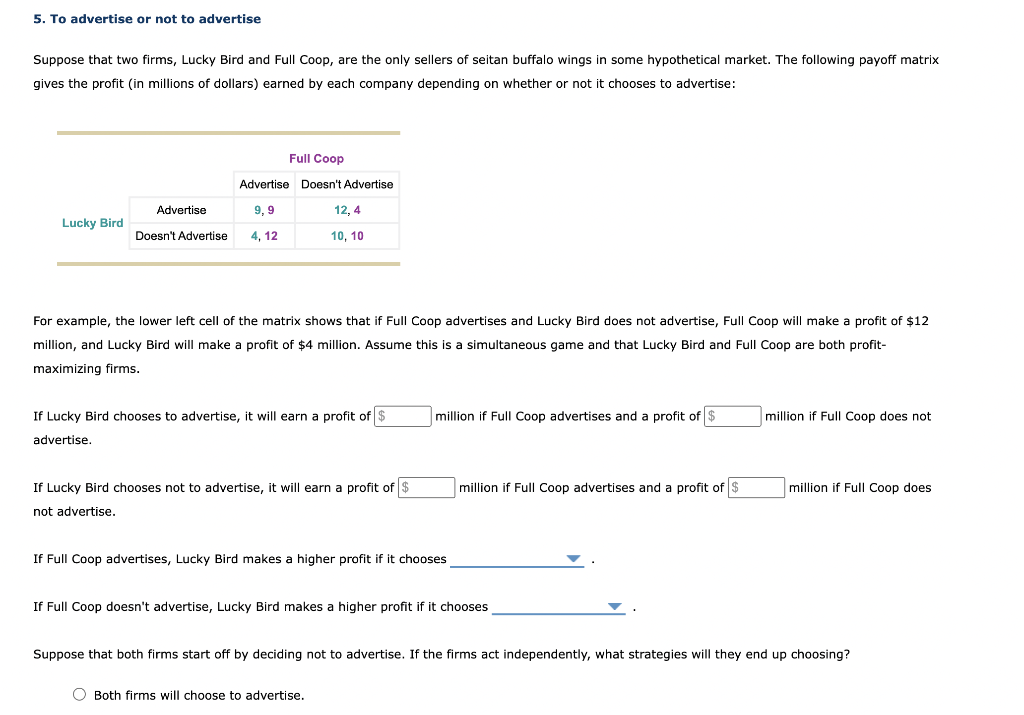Click the "5. To advertise or not to advertise" heading

146,18
